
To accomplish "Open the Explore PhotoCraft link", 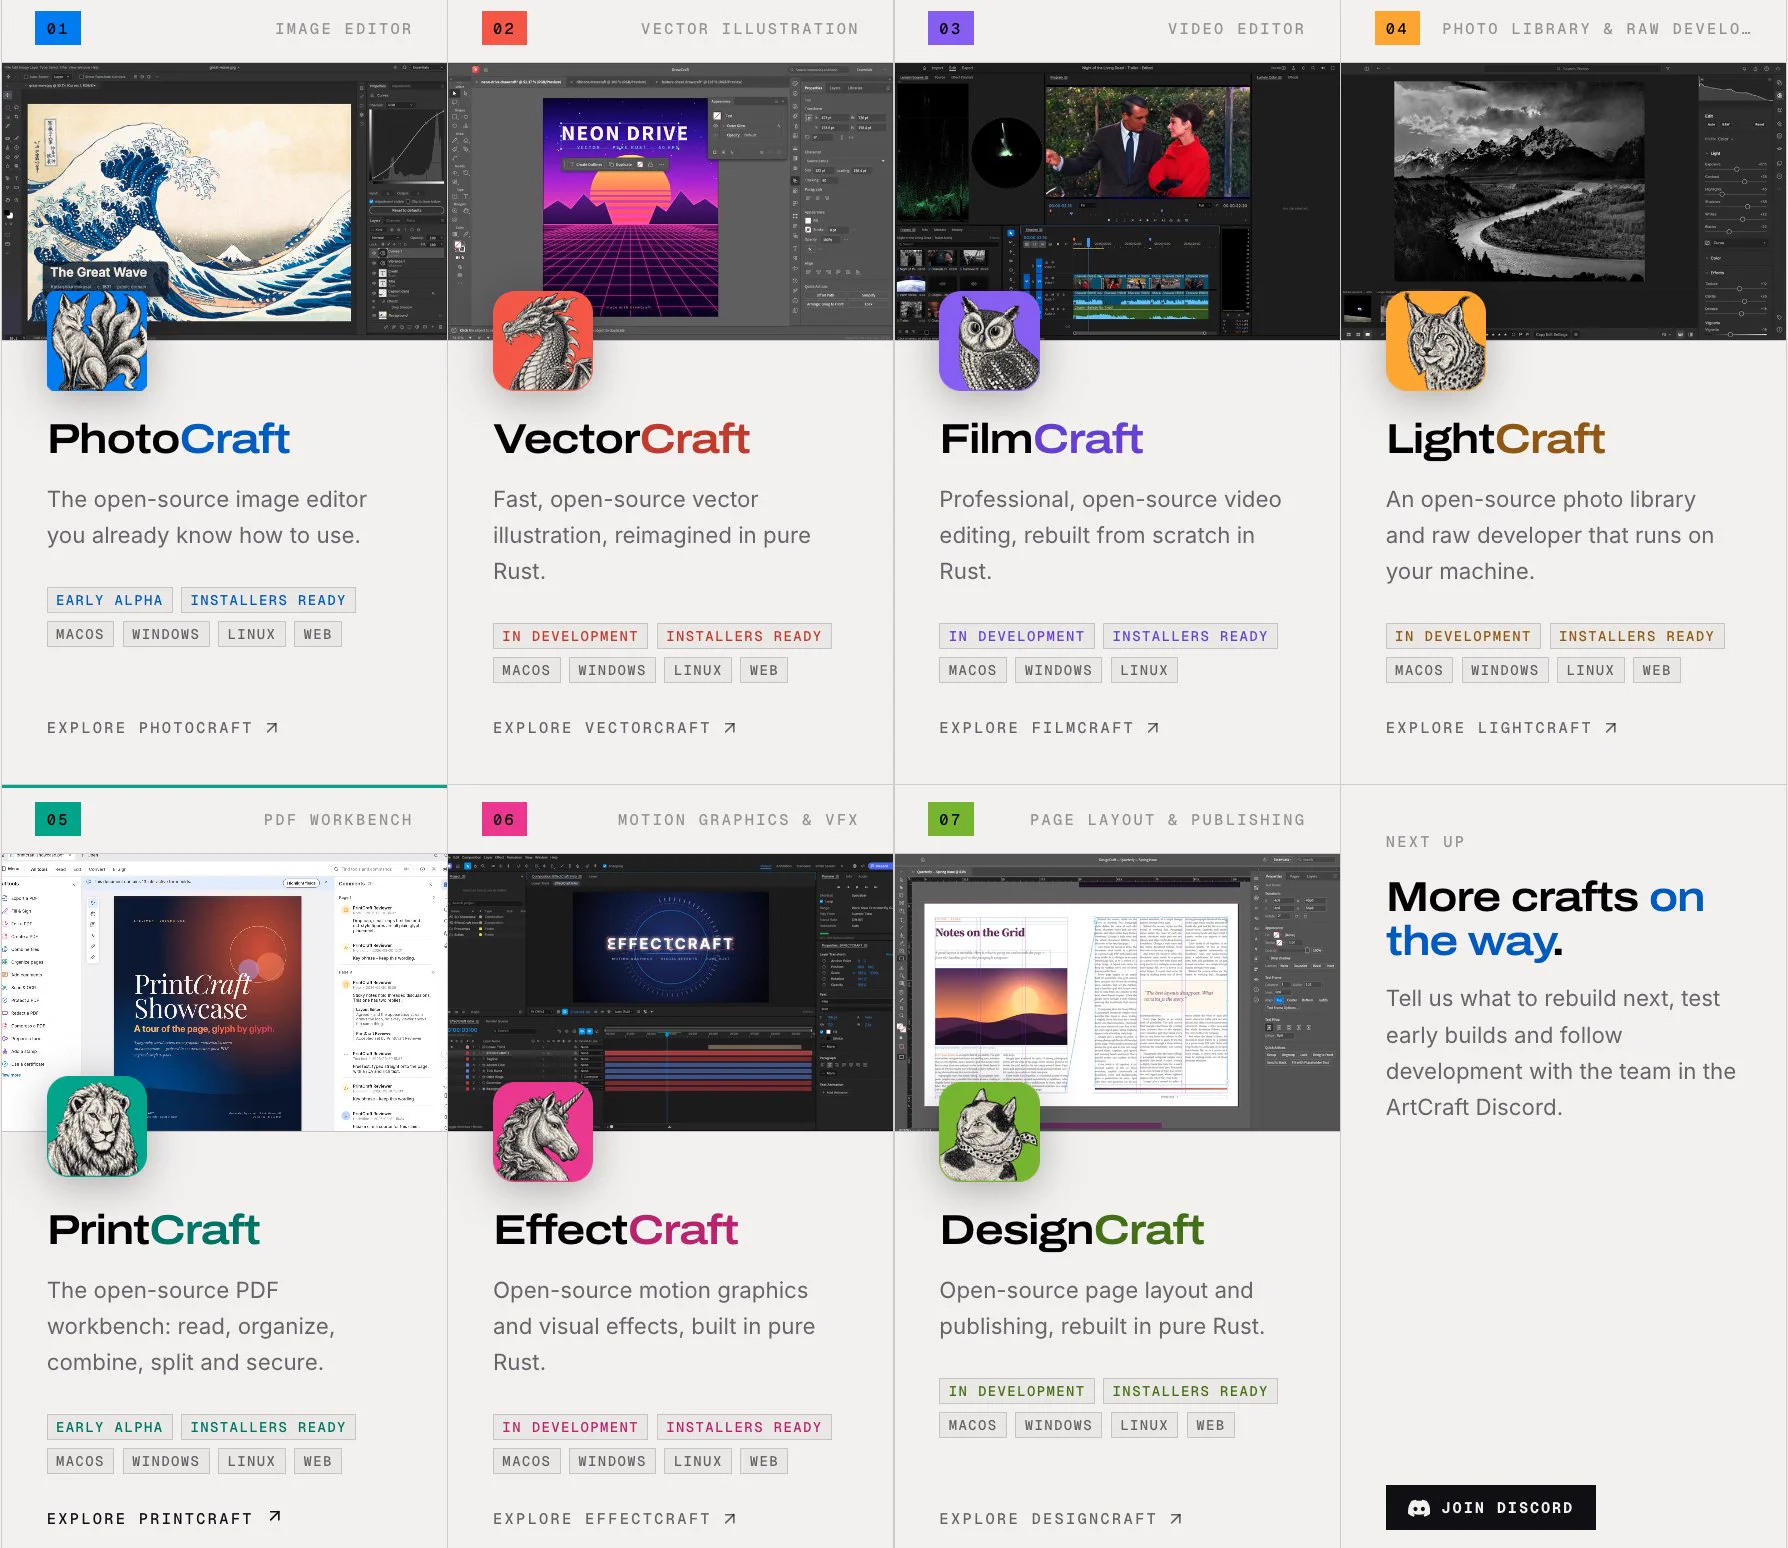I will [163, 728].
